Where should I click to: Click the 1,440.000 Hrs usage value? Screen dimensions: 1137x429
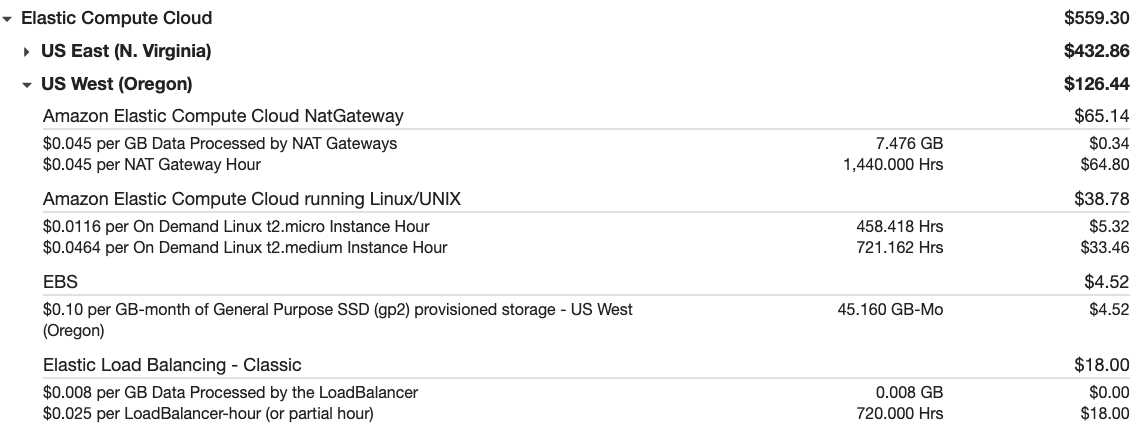point(893,164)
